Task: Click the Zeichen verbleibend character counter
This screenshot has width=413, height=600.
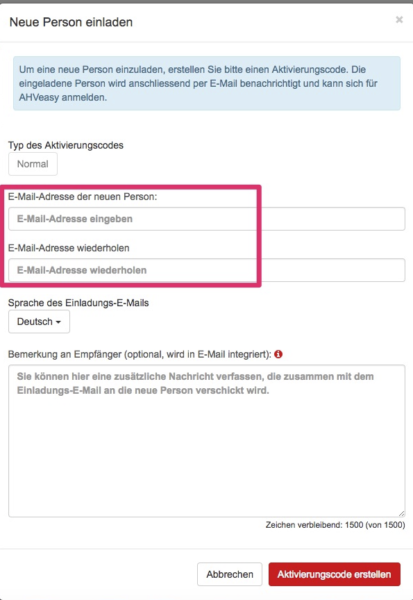Action: pyautogui.click(x=335, y=525)
